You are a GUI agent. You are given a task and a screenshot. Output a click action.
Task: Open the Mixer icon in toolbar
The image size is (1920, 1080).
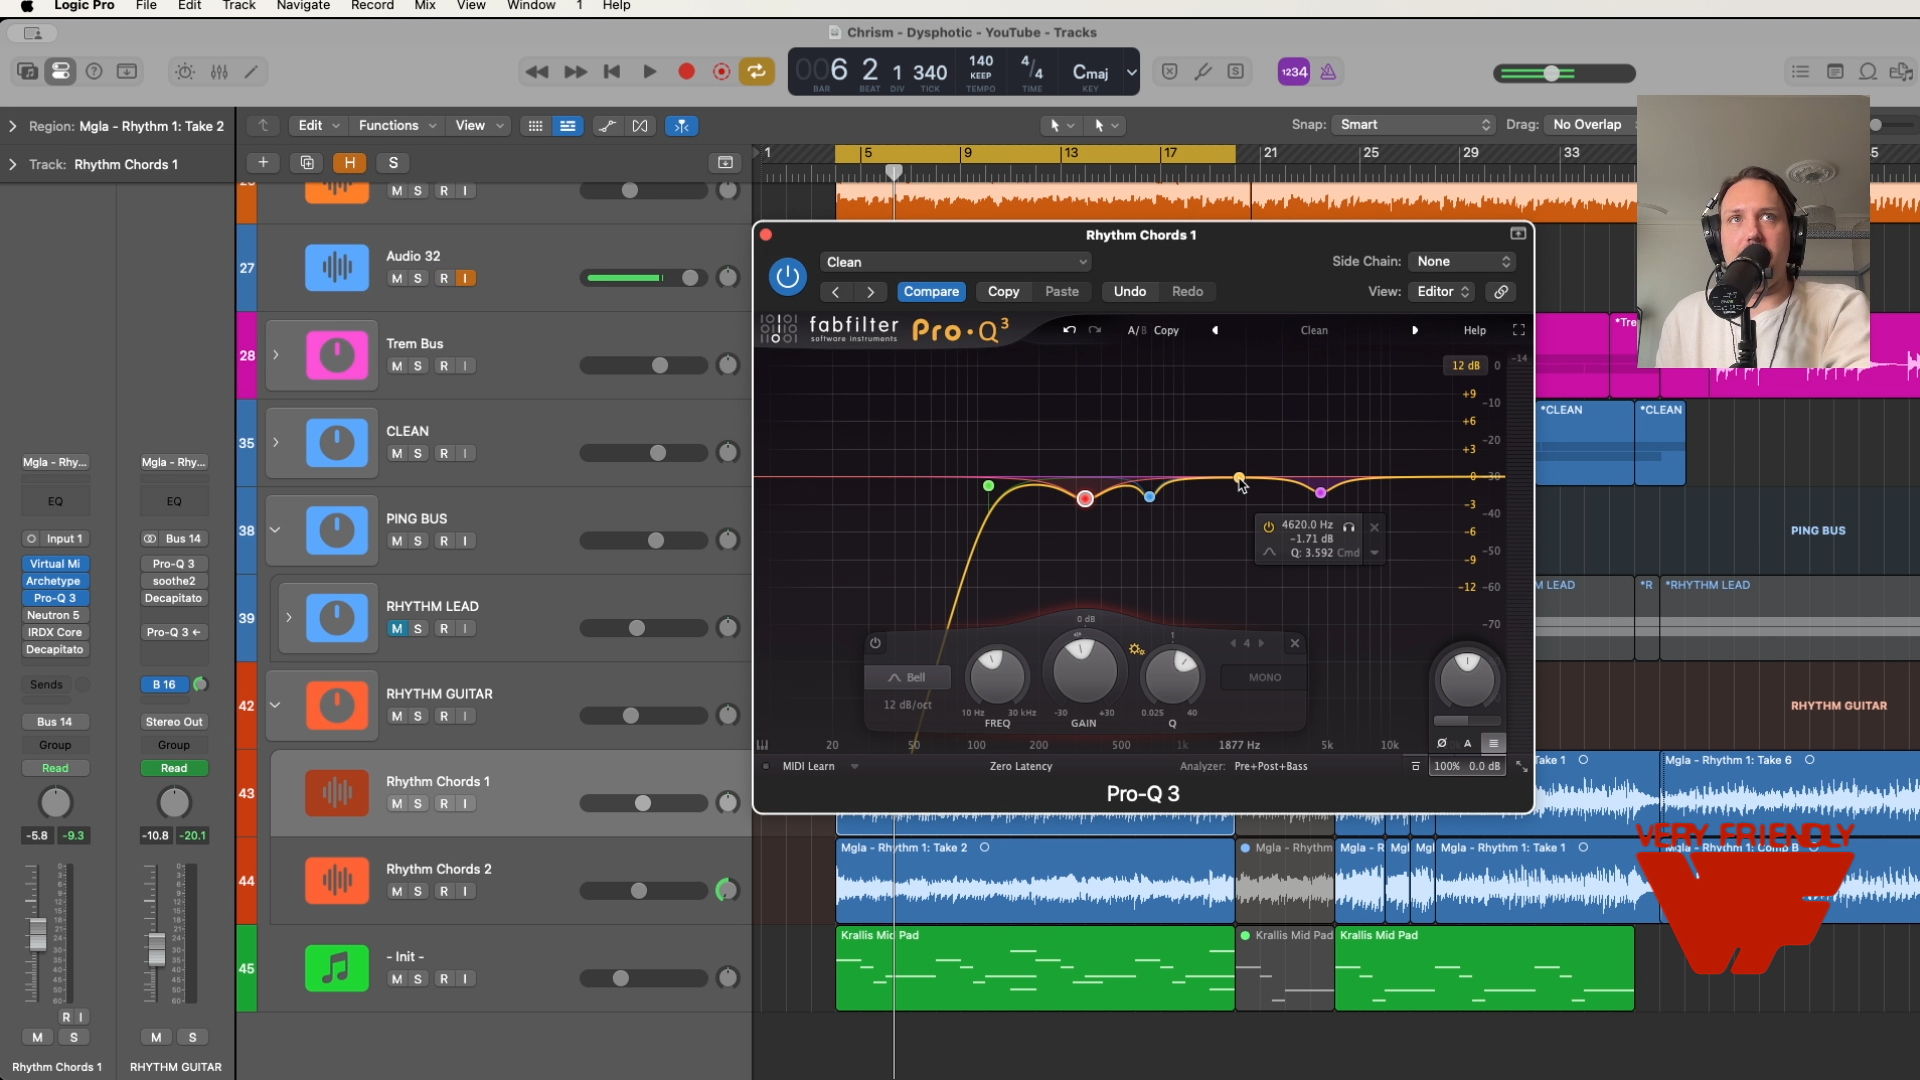pos(219,72)
